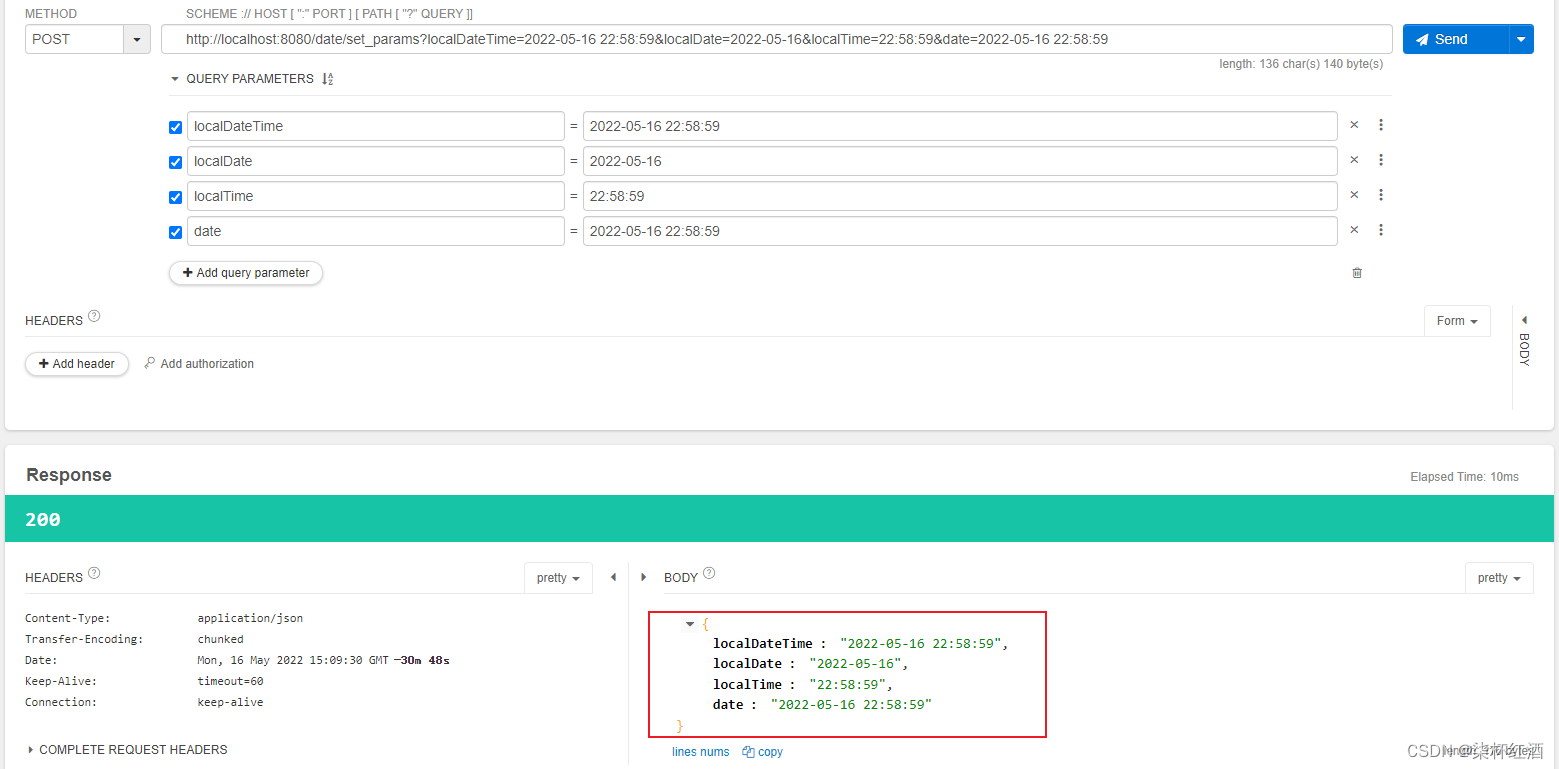Uncheck the localDateTime parameter checkbox

coord(176,127)
